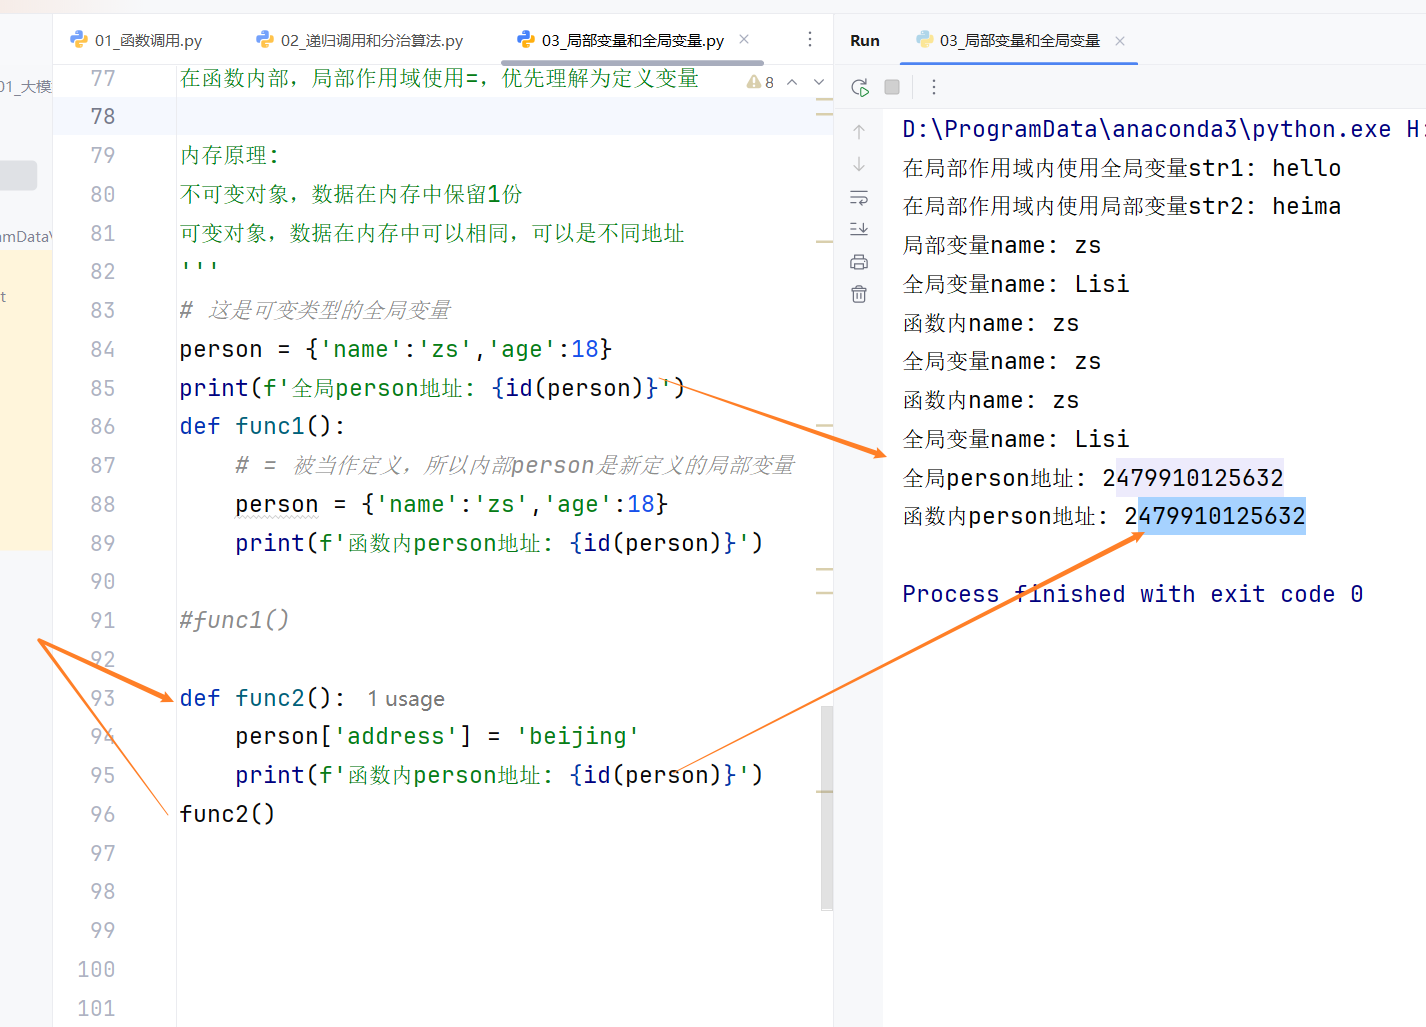Switch to the 02_递归调用和分治算法.py tab
The image size is (1426, 1027).
click(360, 40)
